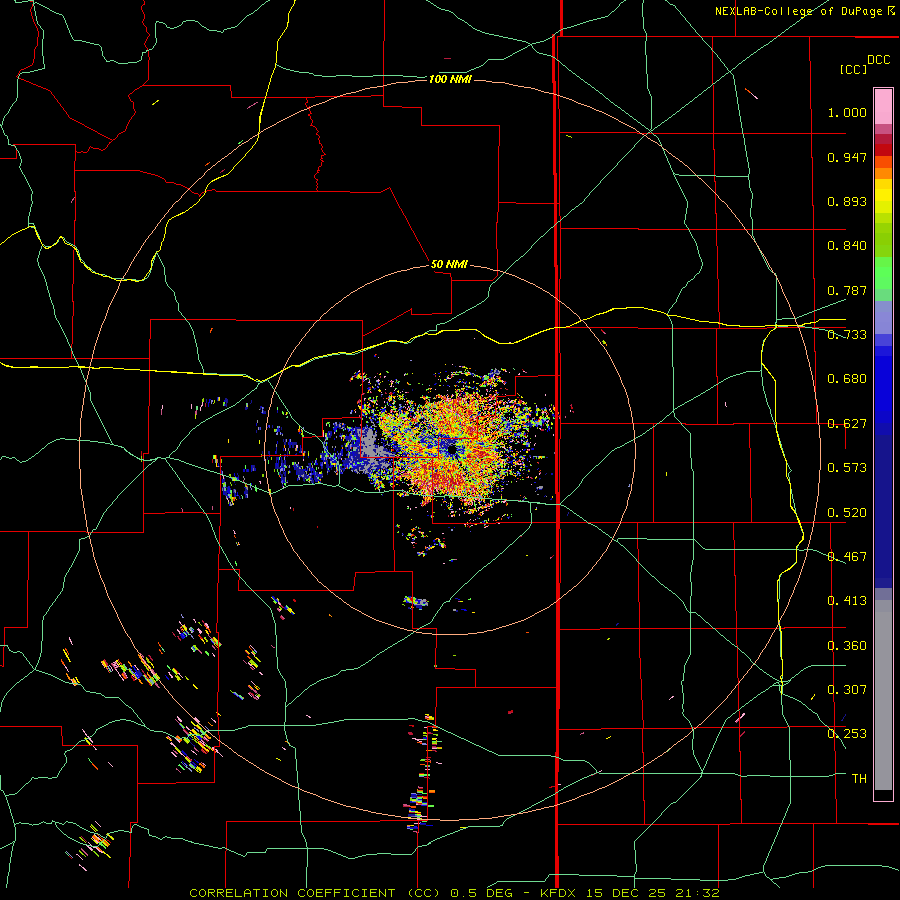Select the 0.733 scale value
This screenshot has width=900, height=900.
(847, 335)
